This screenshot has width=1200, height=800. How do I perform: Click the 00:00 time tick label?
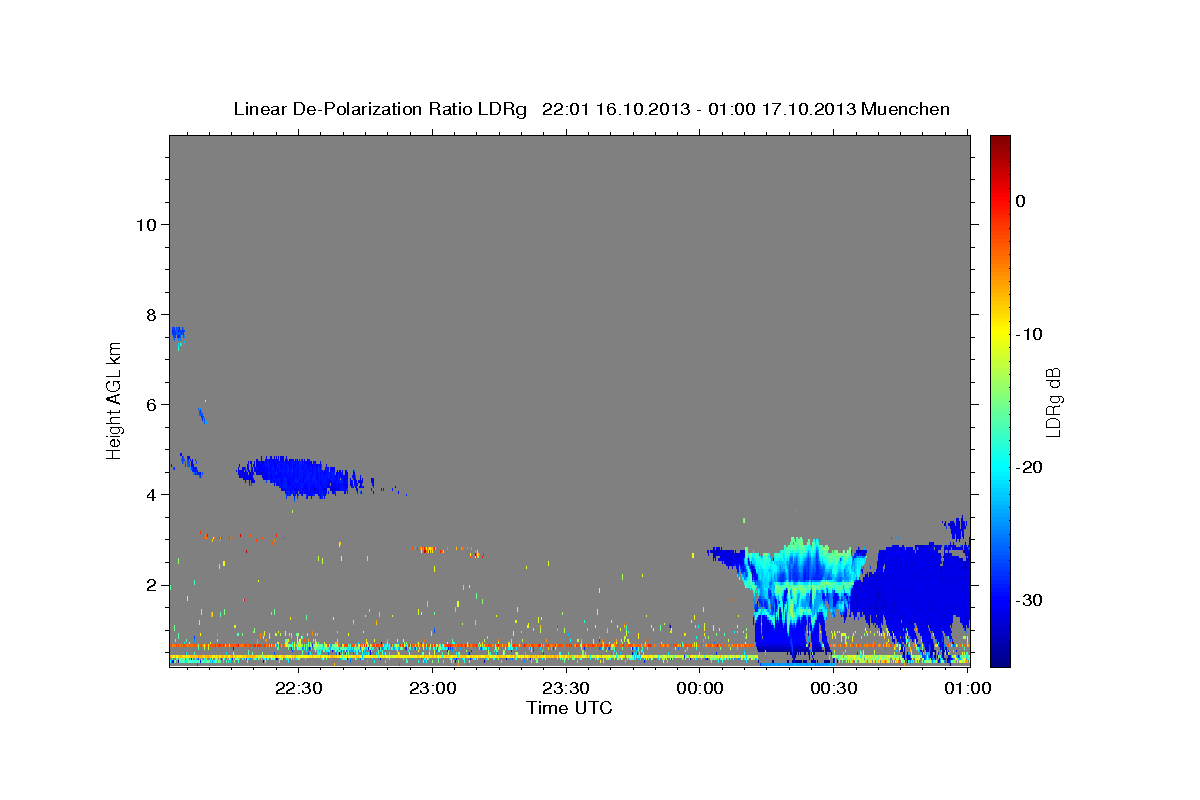pyautogui.click(x=700, y=688)
